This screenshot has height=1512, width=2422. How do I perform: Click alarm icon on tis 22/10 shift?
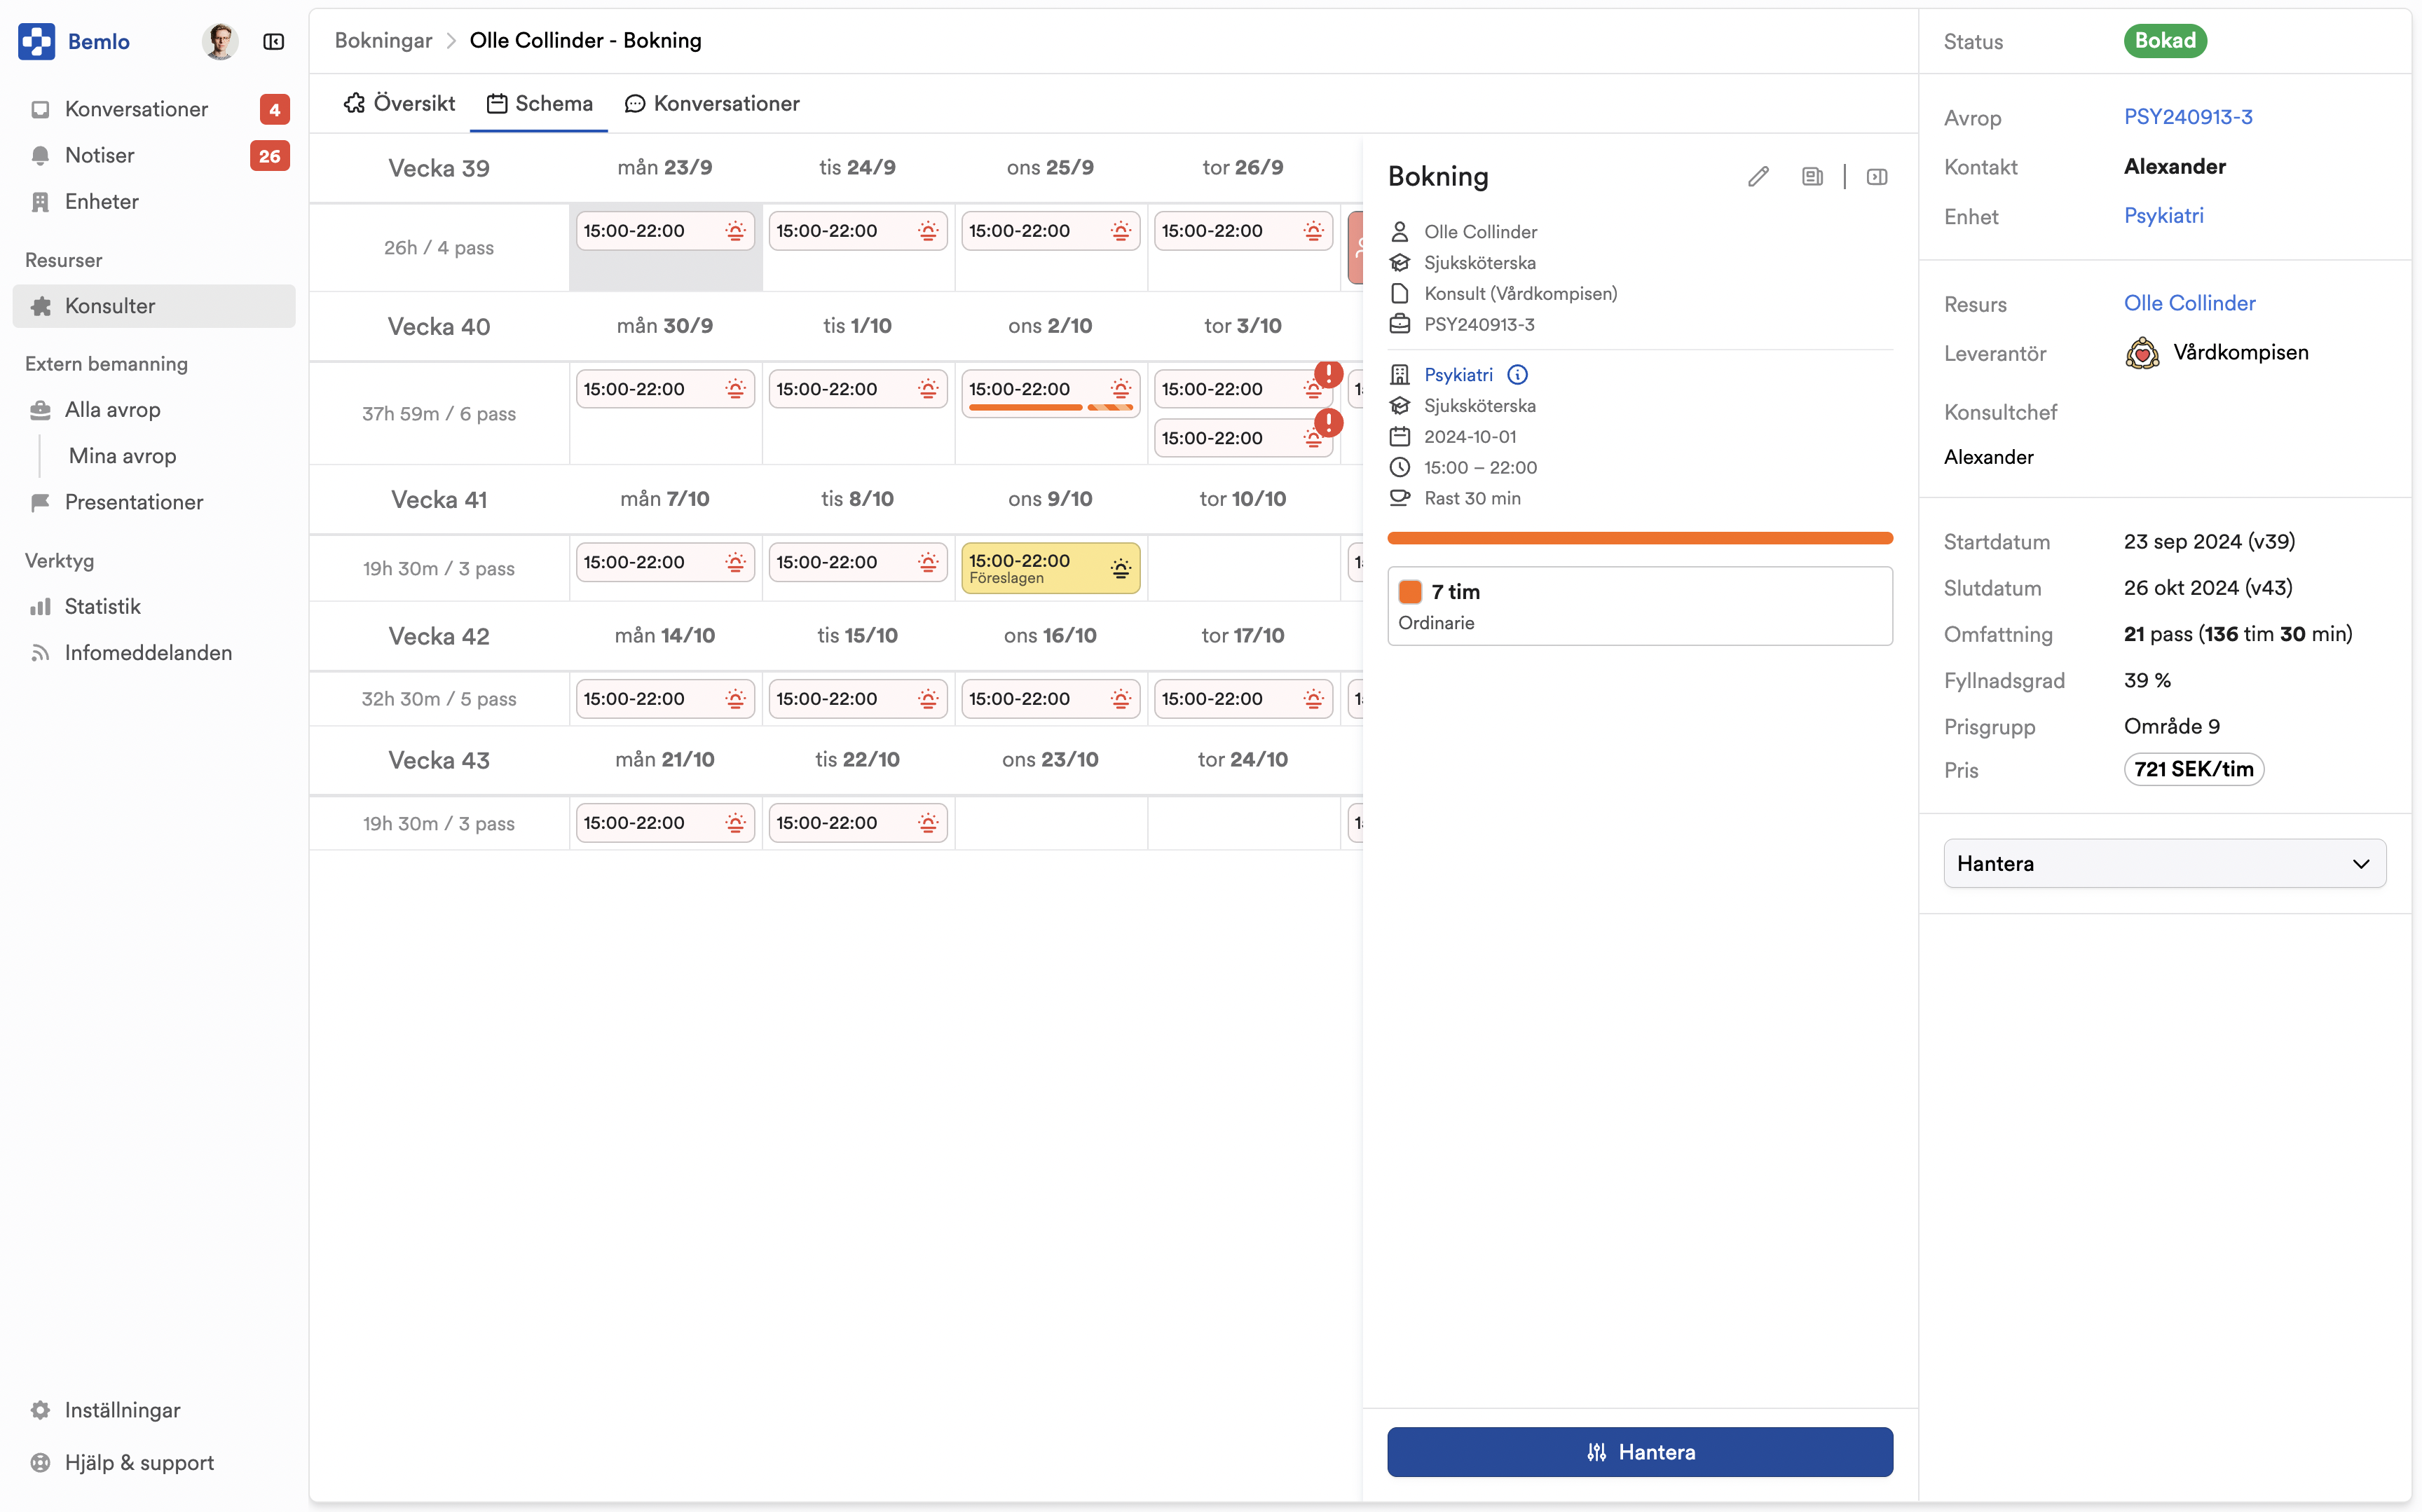[x=929, y=823]
